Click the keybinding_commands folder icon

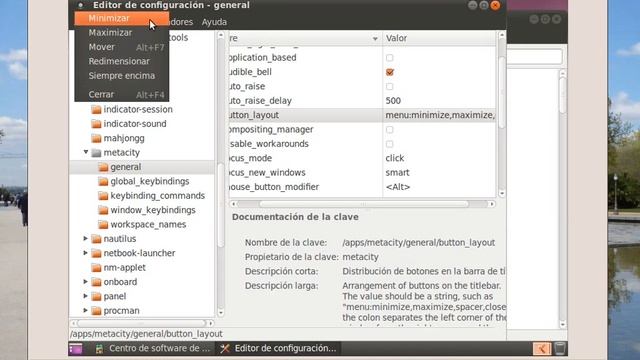coord(103,196)
